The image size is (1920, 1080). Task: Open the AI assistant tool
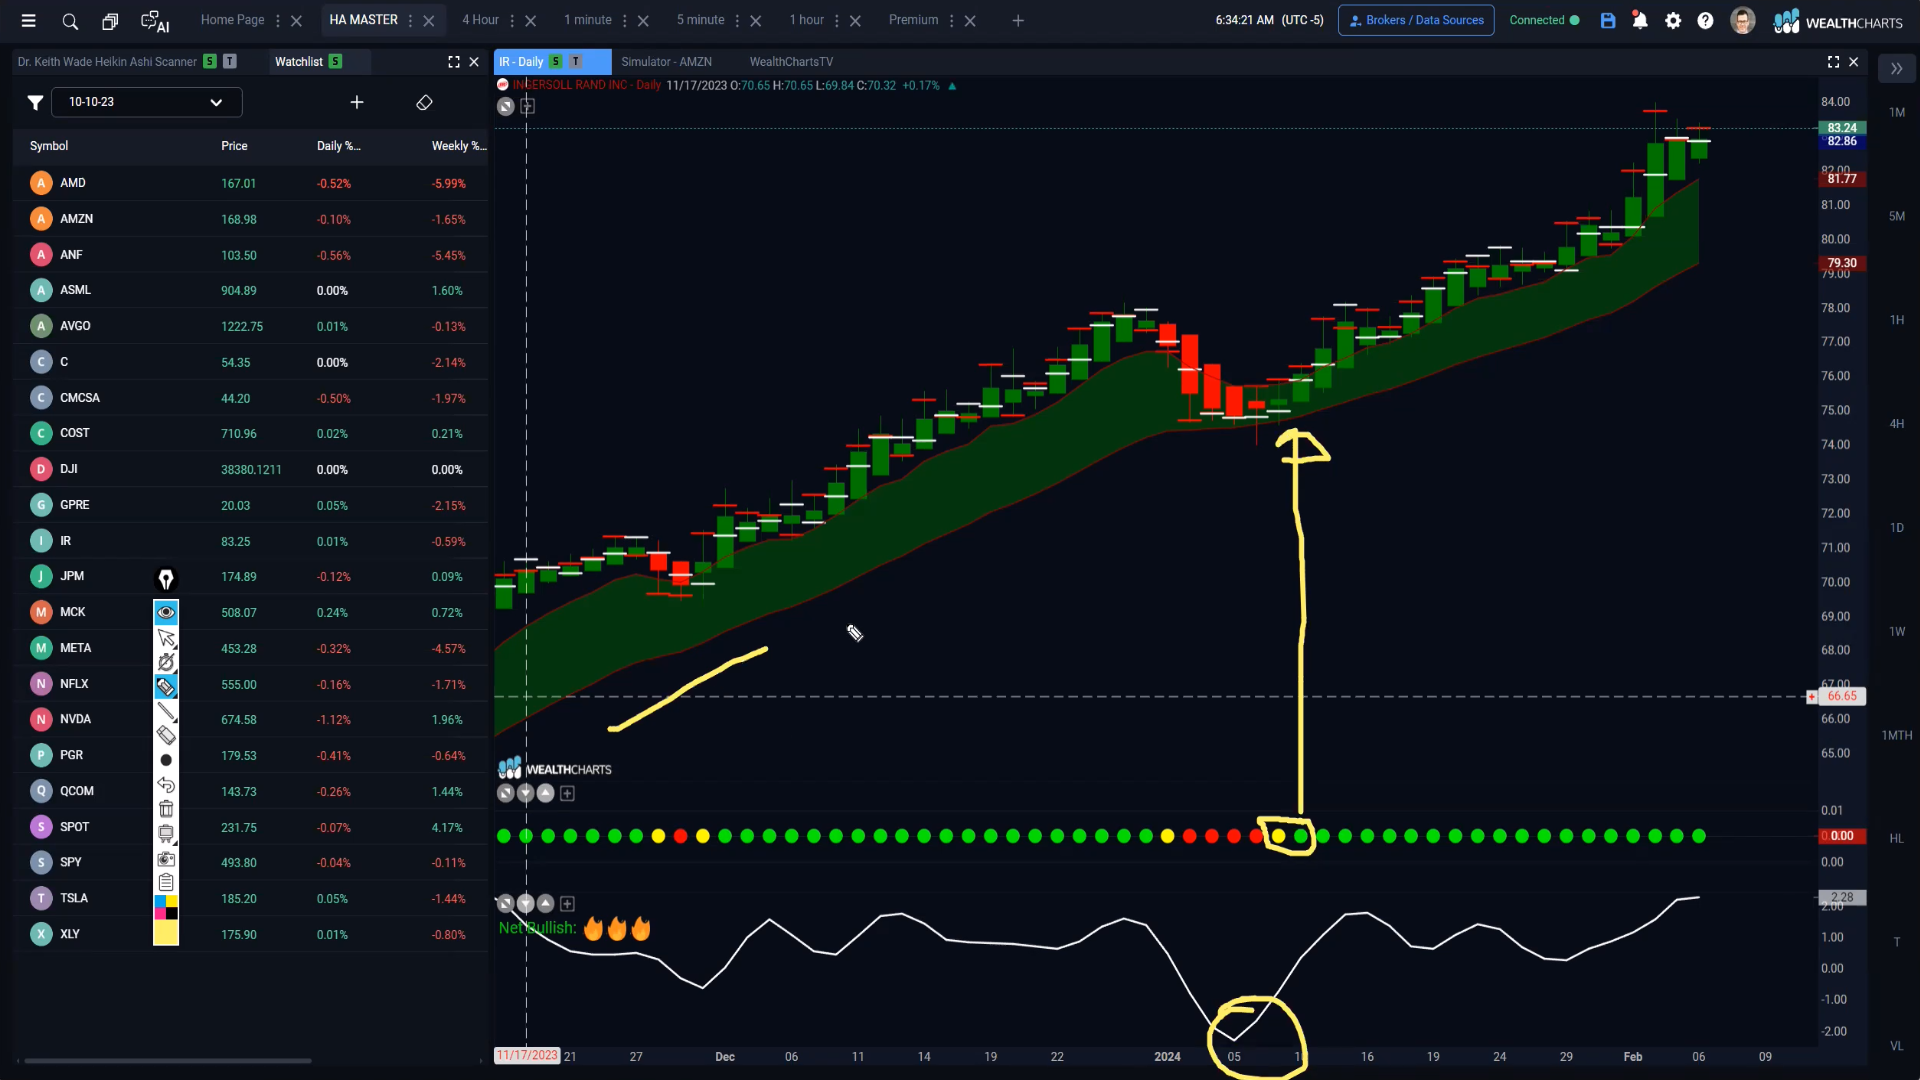[x=155, y=20]
